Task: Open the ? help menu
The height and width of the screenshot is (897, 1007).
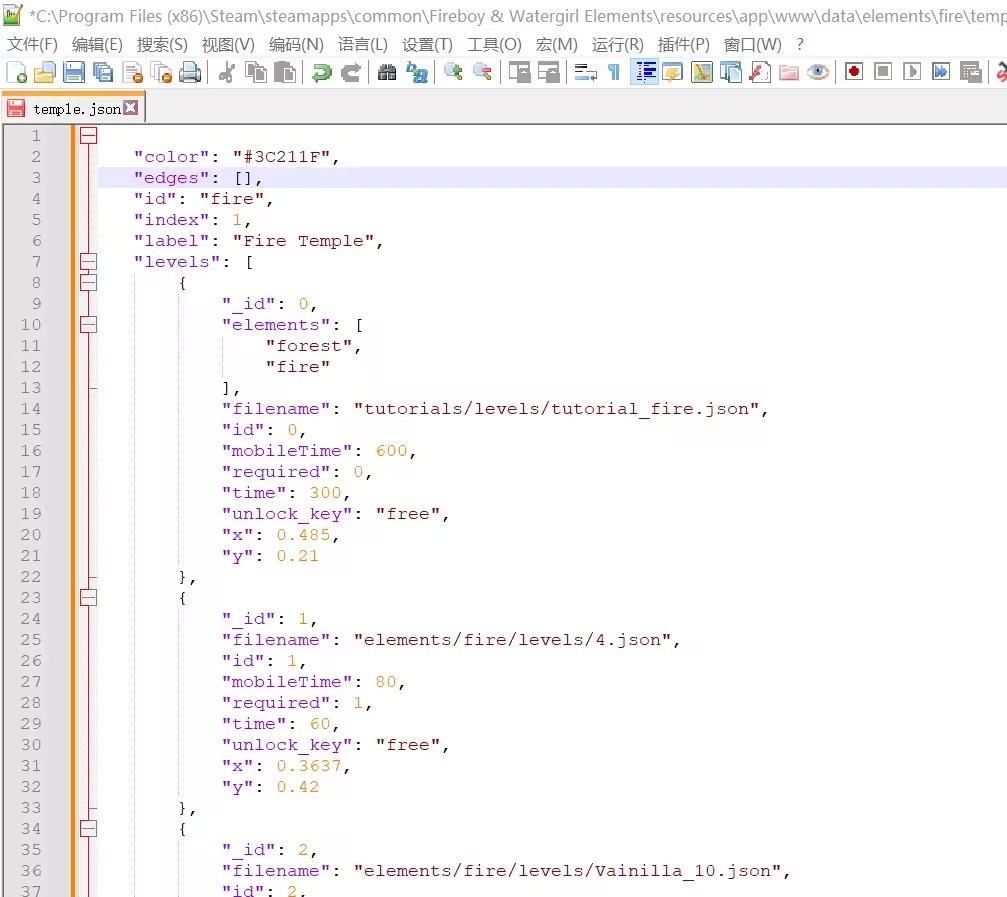Action: coord(800,44)
